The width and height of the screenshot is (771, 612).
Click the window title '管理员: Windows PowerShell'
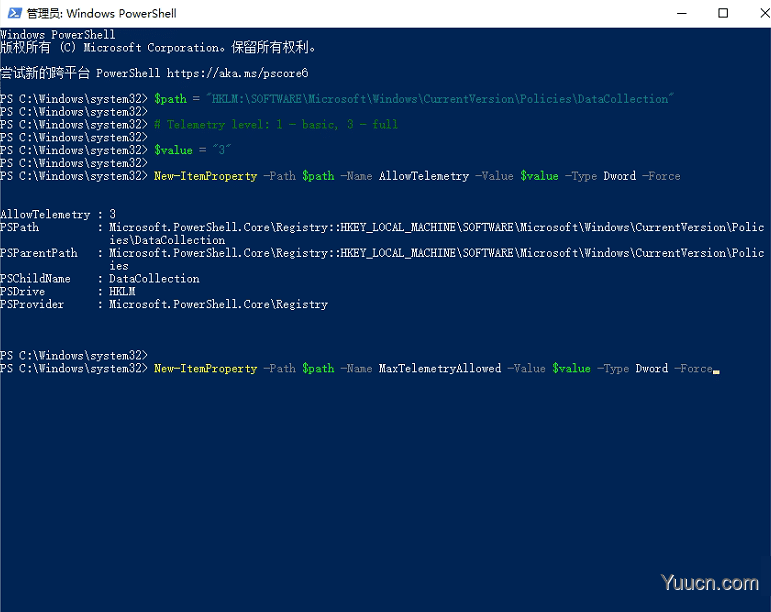102,14
